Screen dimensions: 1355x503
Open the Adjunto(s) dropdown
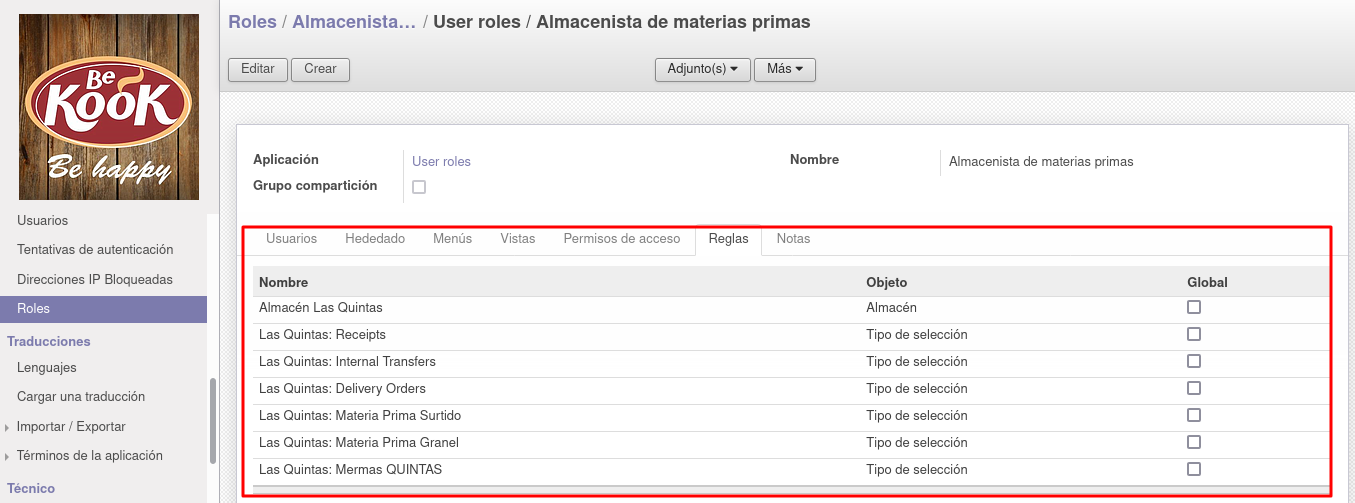702,70
